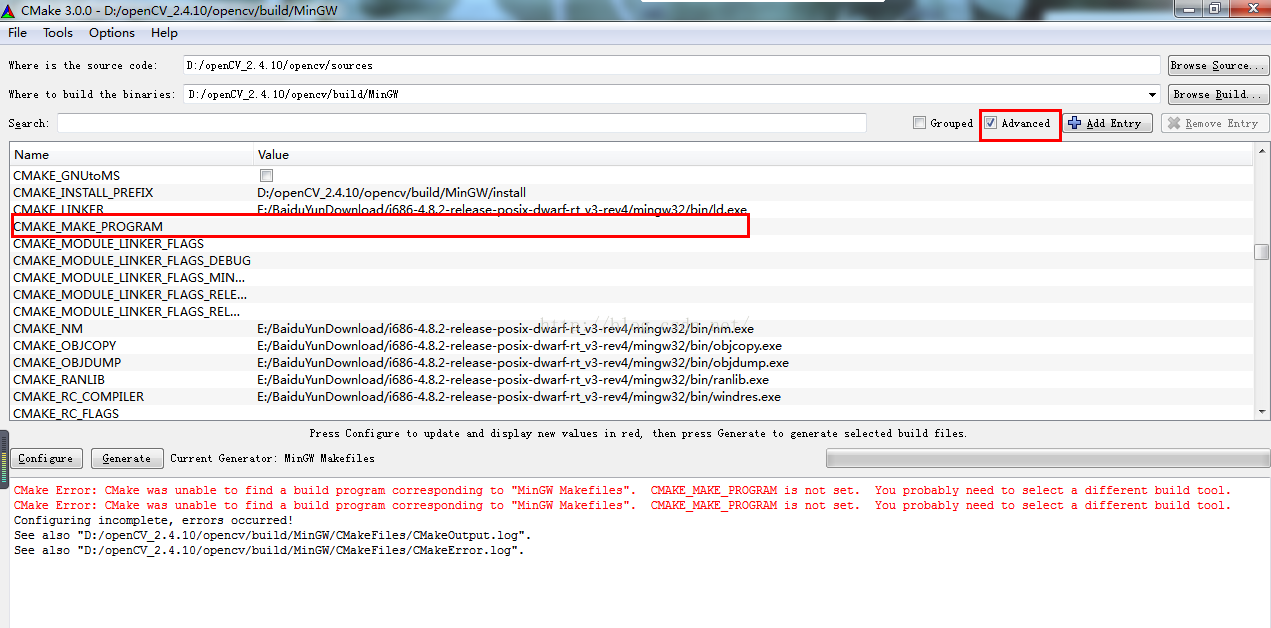1271x628 pixels.
Task: Click the ranlib.exe path value
Action: (513, 380)
